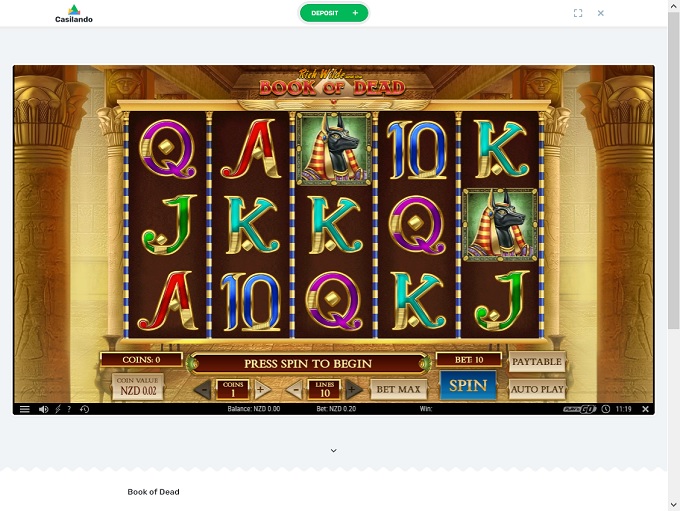Select Bet Max
This screenshot has height=511, width=680.
399,389
